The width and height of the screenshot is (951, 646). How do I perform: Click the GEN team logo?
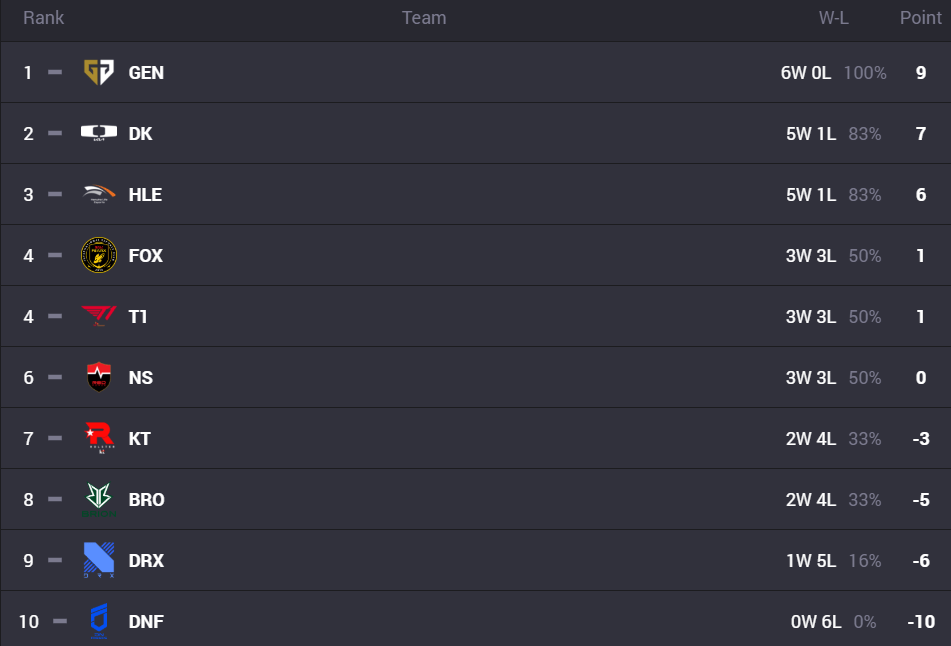(x=99, y=72)
